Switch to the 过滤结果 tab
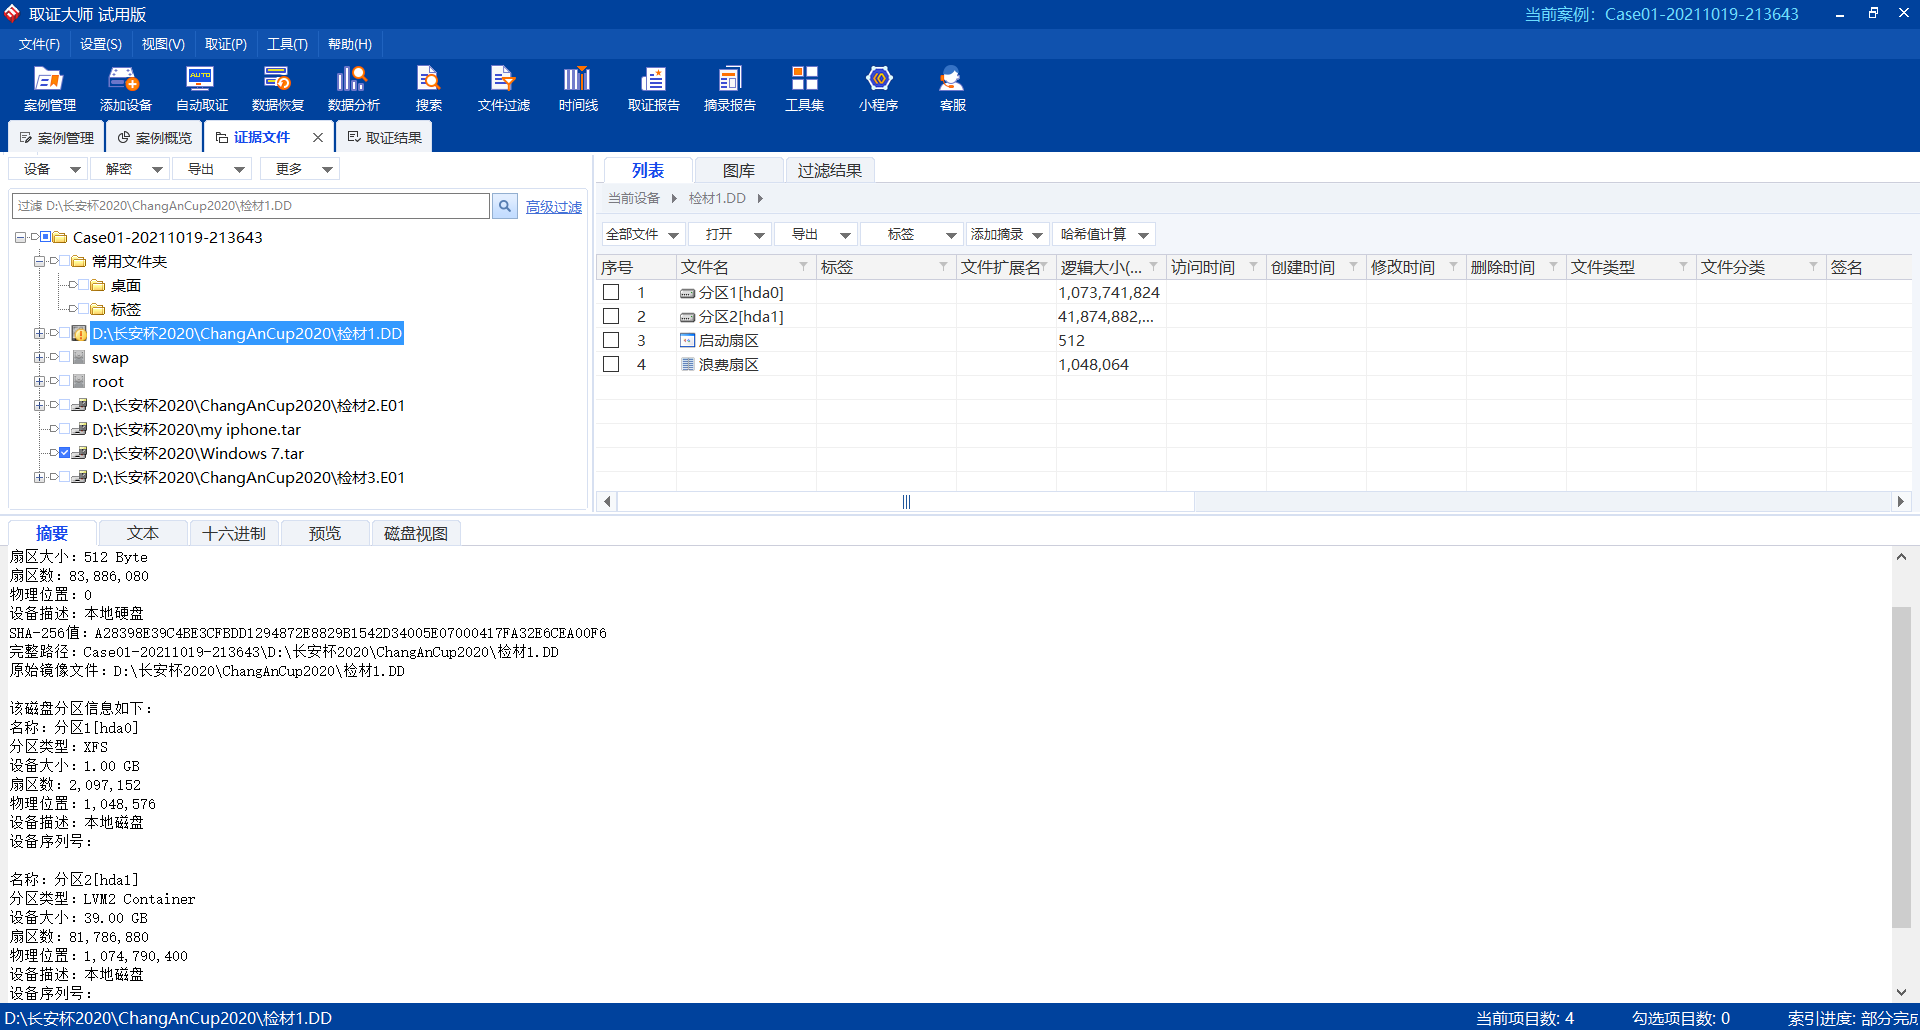1920x1030 pixels. pyautogui.click(x=830, y=170)
